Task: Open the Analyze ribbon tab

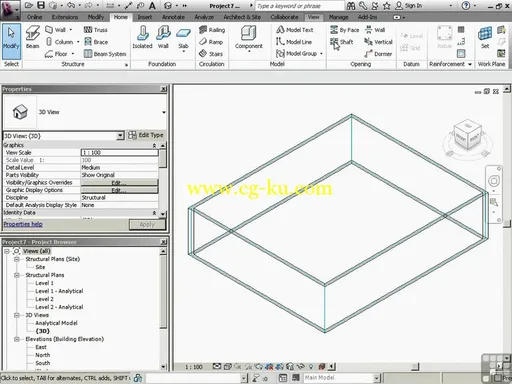Action: (x=204, y=17)
